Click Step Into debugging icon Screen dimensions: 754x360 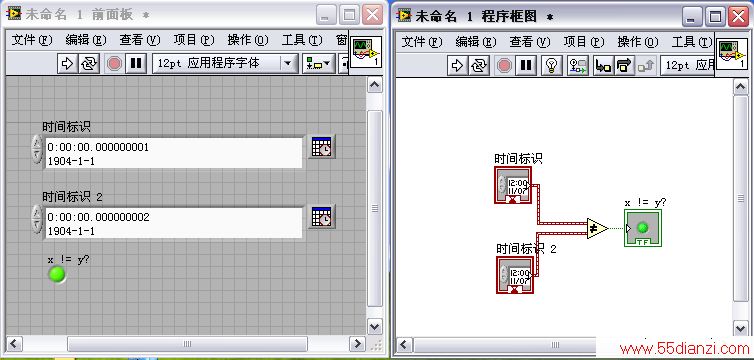click(603, 65)
